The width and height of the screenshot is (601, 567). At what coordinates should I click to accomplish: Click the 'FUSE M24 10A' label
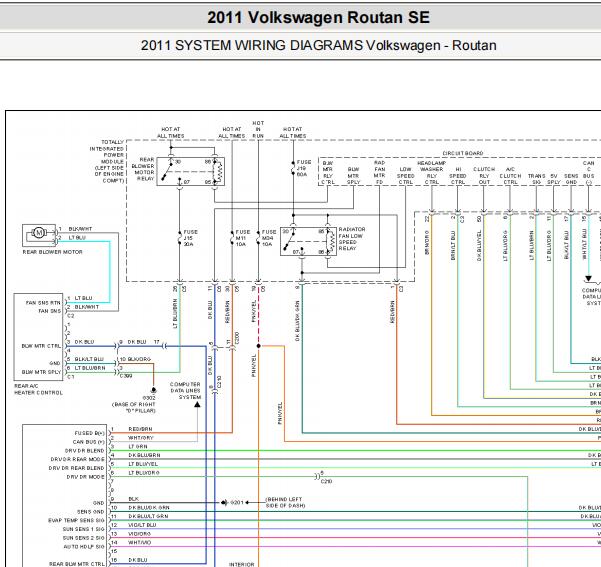269,238
